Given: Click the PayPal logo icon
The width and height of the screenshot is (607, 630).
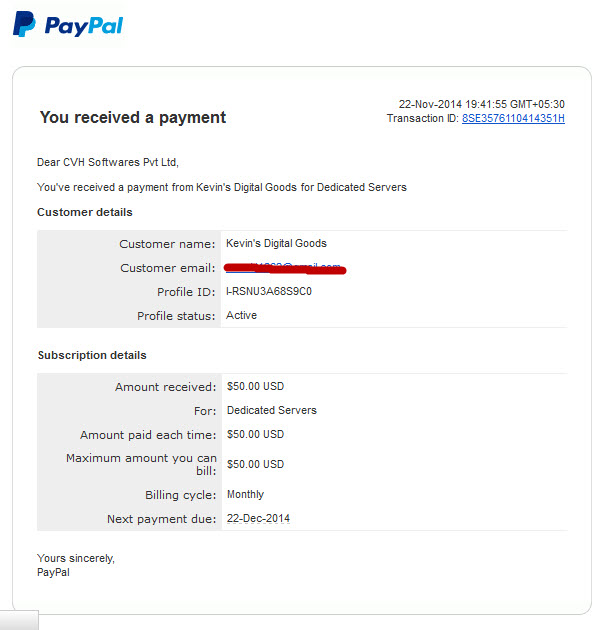Looking at the screenshot, I should (x=24, y=24).
